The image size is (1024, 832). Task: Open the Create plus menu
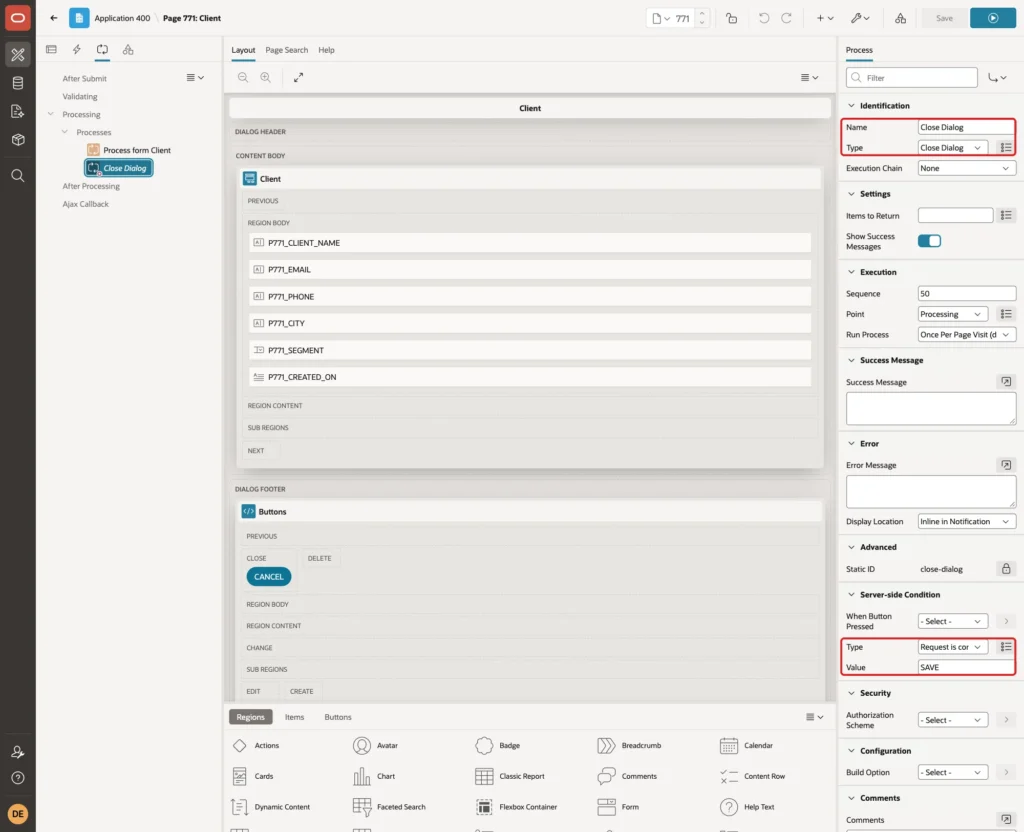point(825,18)
